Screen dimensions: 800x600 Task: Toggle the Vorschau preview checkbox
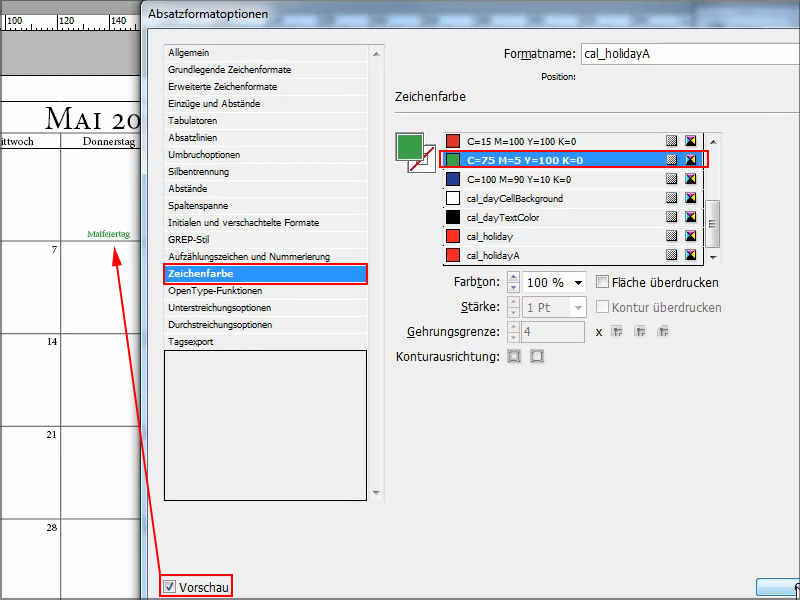(169, 587)
